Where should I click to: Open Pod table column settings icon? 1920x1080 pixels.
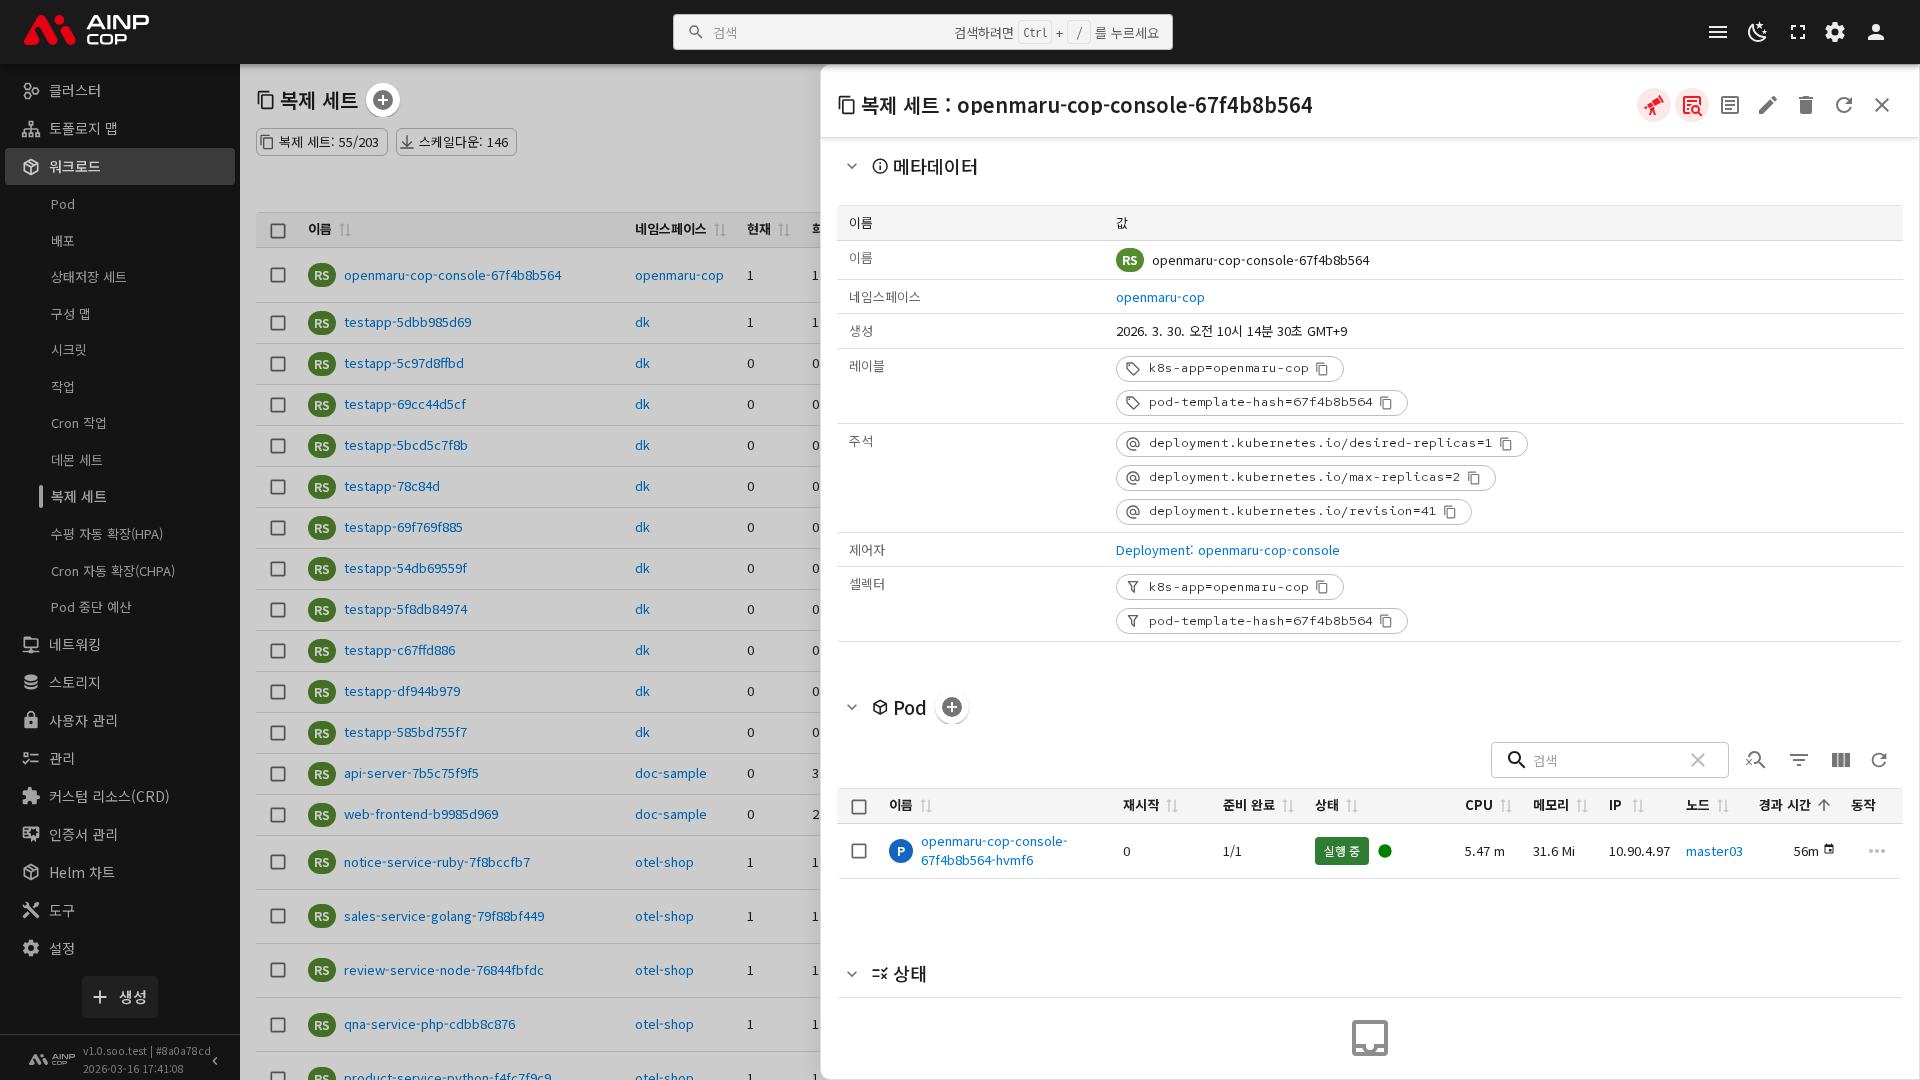tap(1841, 760)
